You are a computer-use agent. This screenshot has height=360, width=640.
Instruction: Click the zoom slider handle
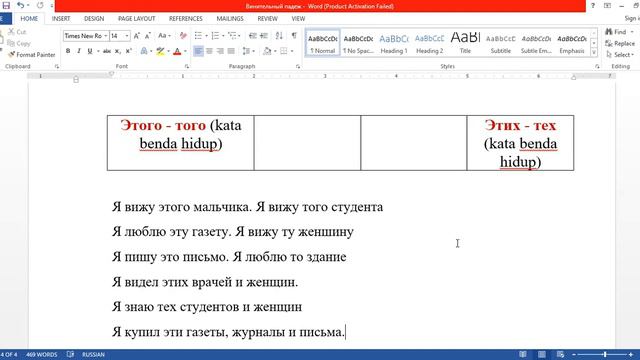click(x=605, y=354)
